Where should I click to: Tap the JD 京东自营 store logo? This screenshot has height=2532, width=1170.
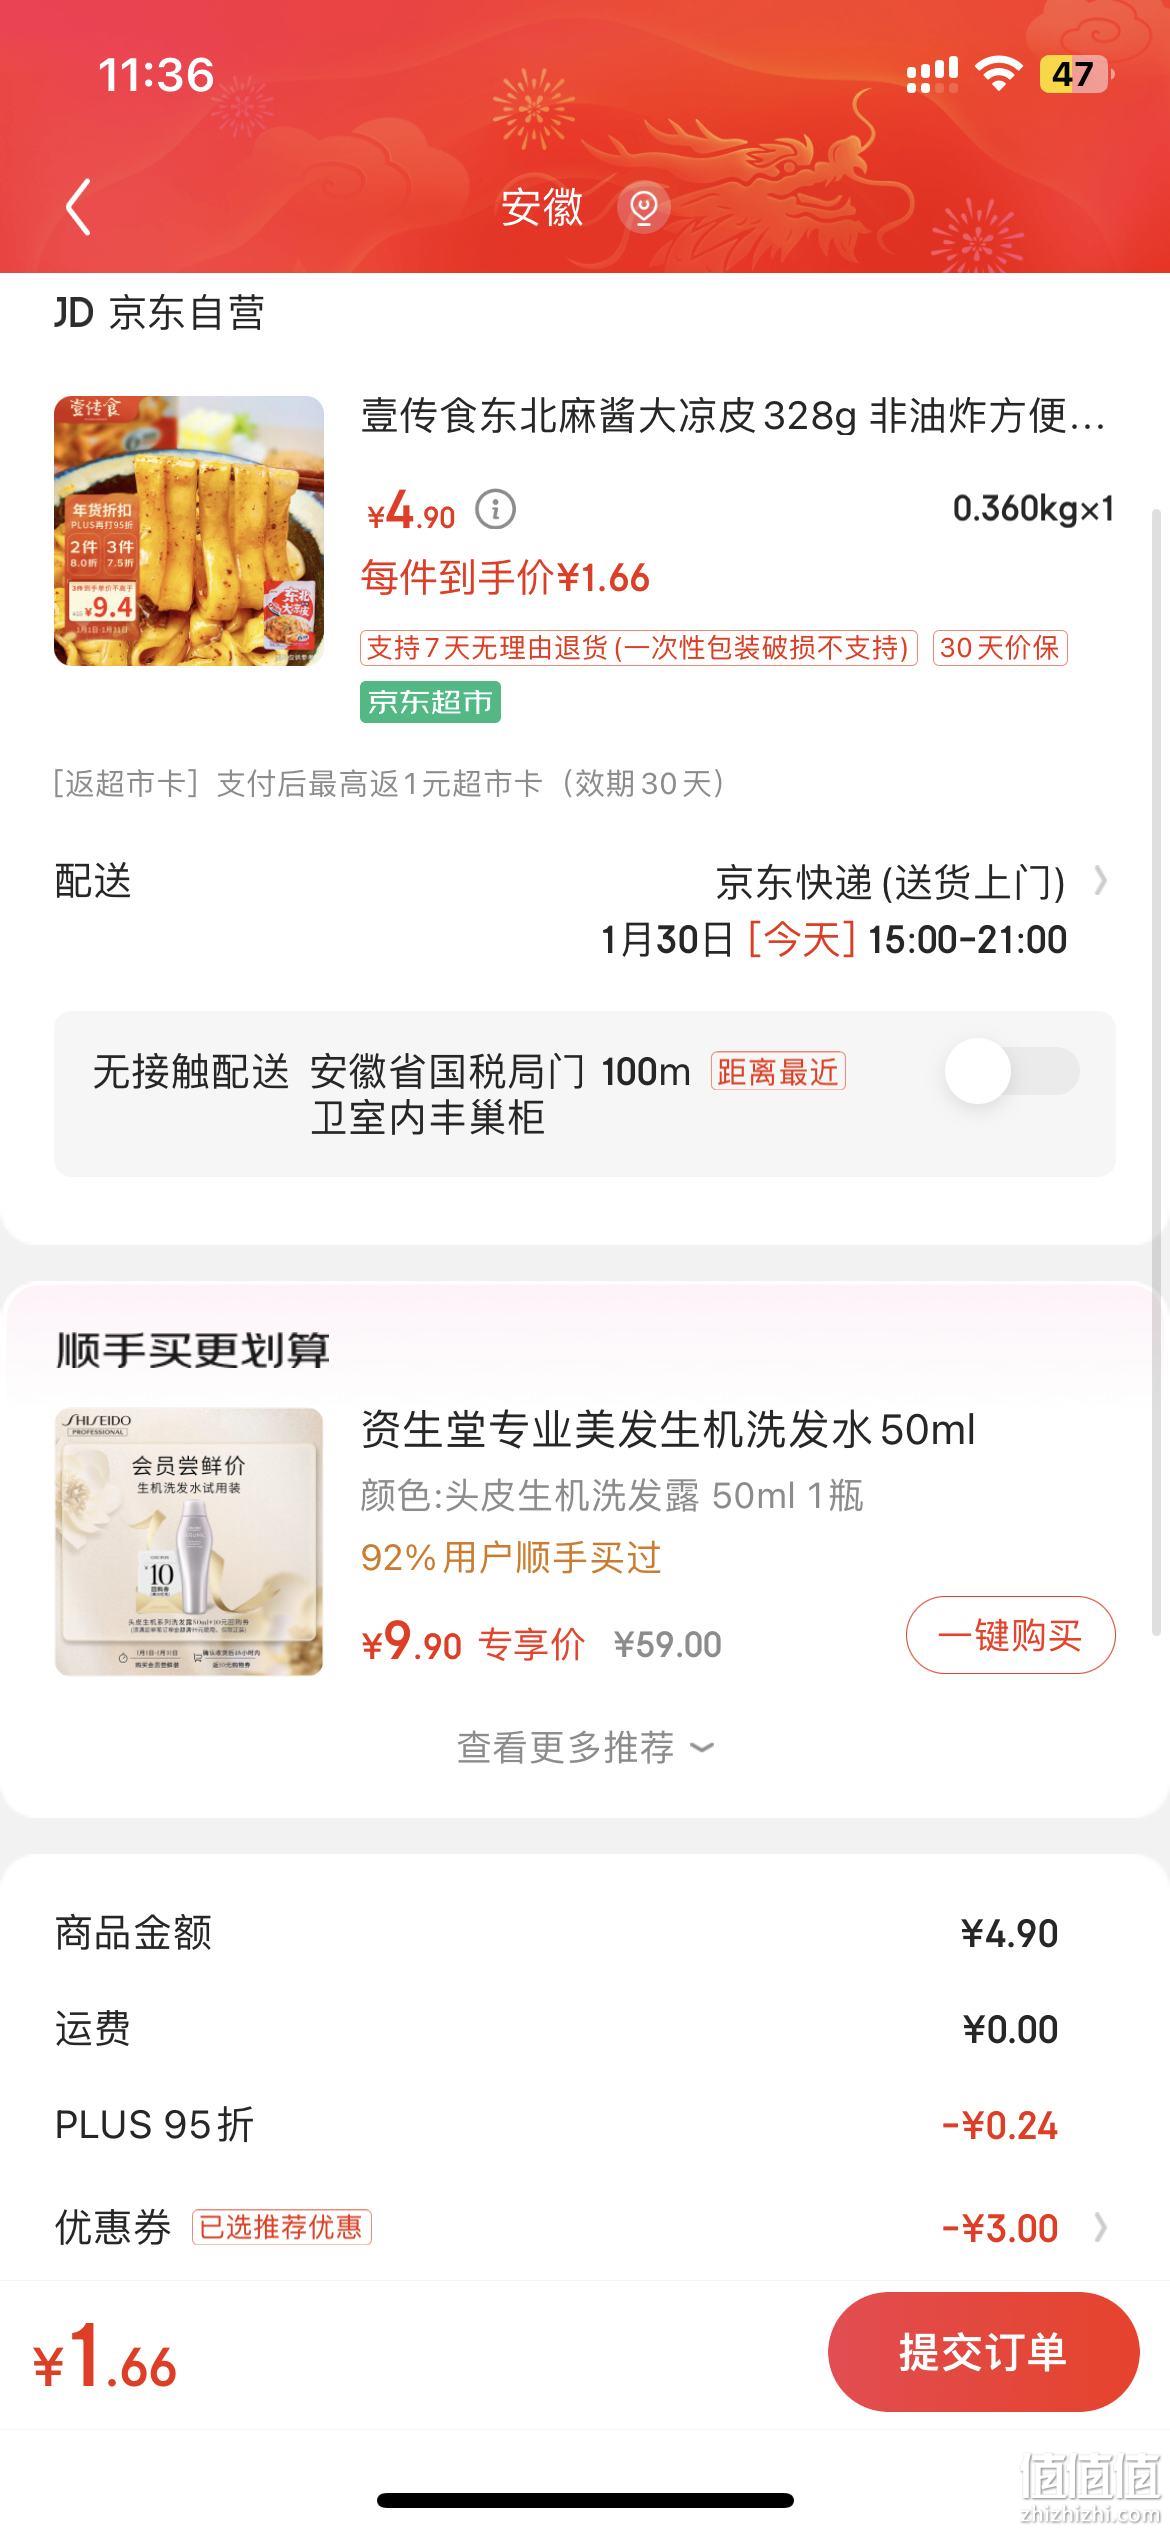coord(160,313)
